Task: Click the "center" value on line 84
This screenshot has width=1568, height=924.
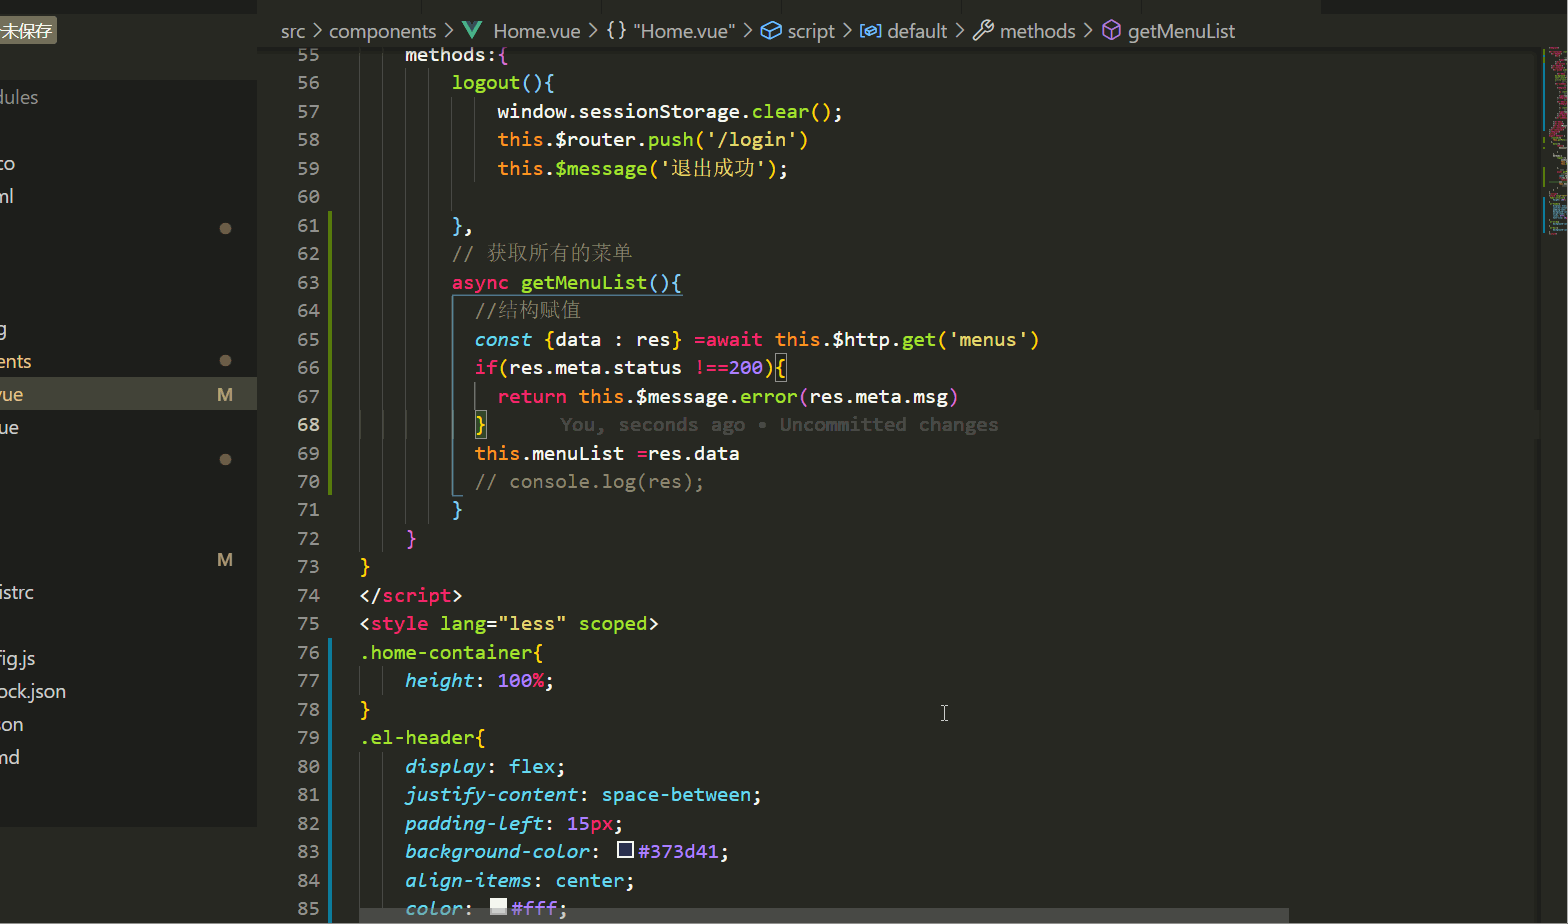Action: point(590,881)
